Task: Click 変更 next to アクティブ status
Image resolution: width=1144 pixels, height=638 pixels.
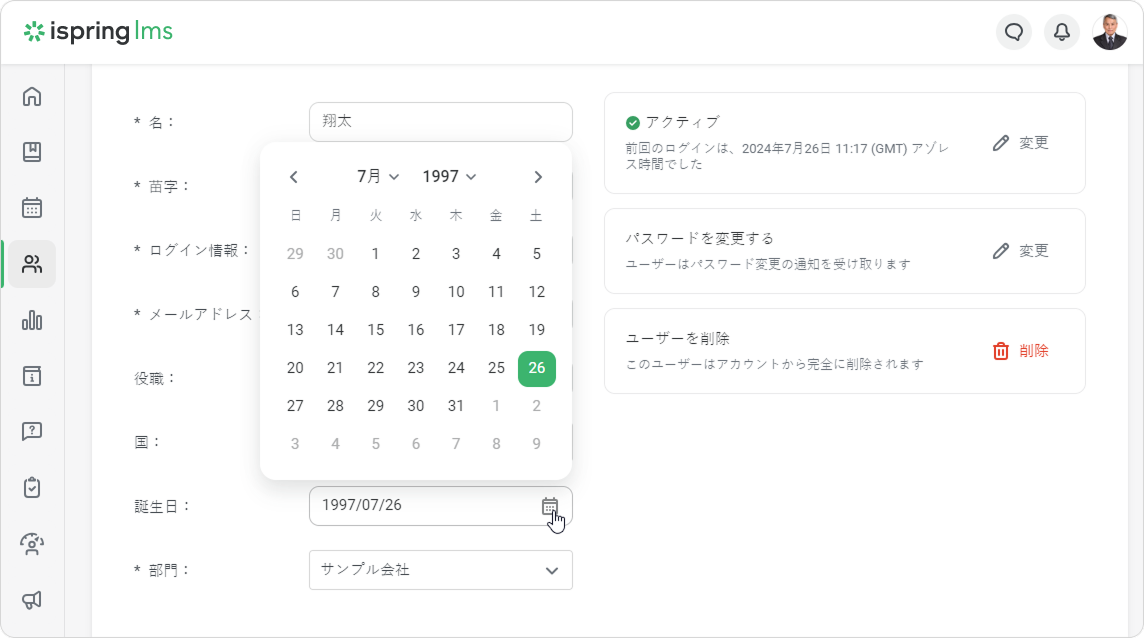Action: pyautogui.click(x=1021, y=143)
